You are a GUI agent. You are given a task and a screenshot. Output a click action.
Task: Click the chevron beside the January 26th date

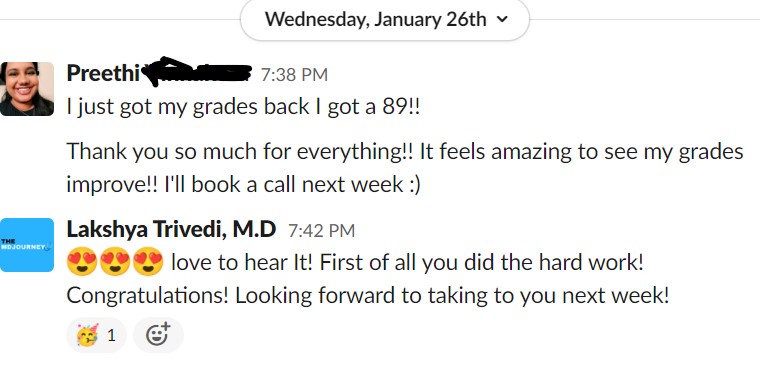[503, 20]
